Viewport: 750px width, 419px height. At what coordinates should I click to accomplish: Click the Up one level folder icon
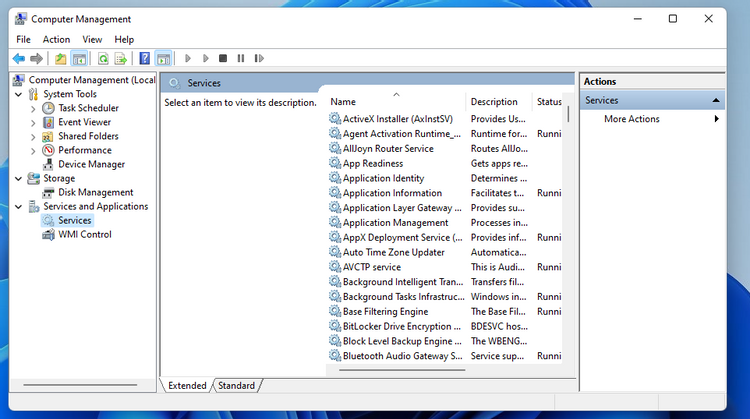(x=60, y=58)
